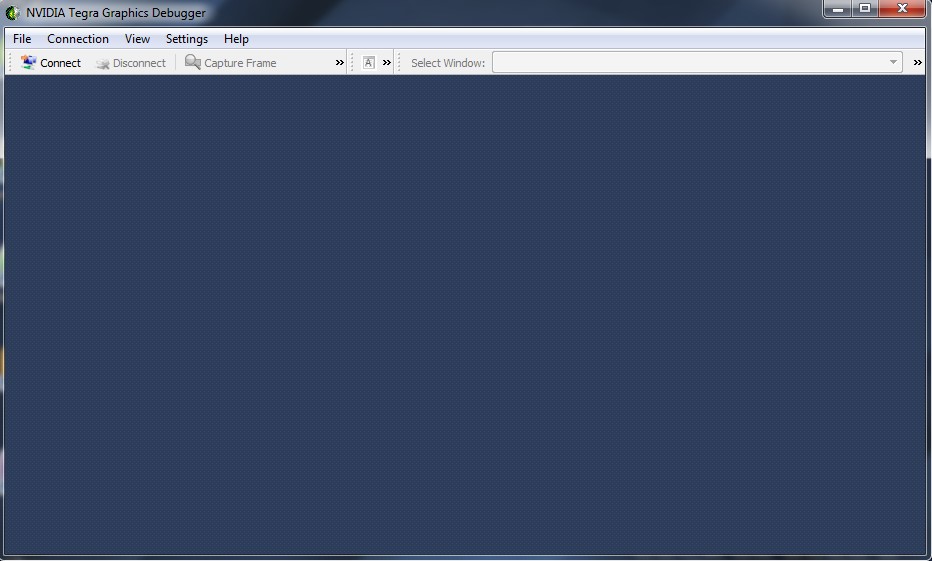Image resolution: width=932 pixels, height=561 pixels.
Task: Open the View menu
Action: click(x=137, y=39)
